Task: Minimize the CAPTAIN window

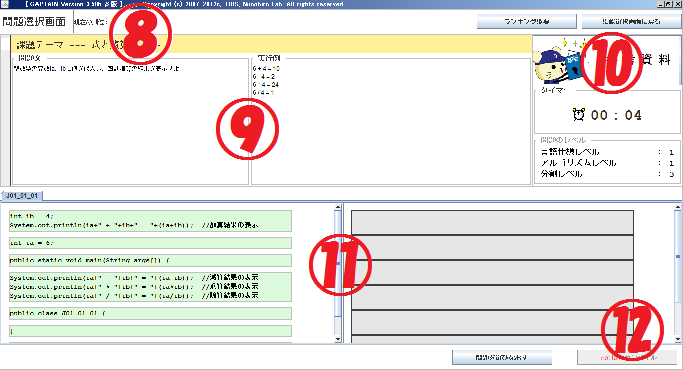Action: pyautogui.click(x=661, y=4)
